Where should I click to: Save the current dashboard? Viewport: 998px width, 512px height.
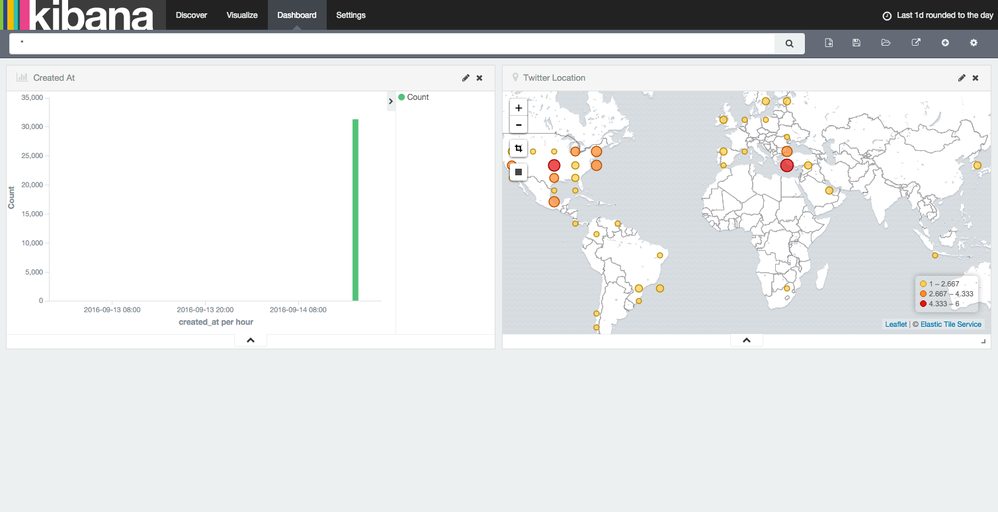pos(856,43)
